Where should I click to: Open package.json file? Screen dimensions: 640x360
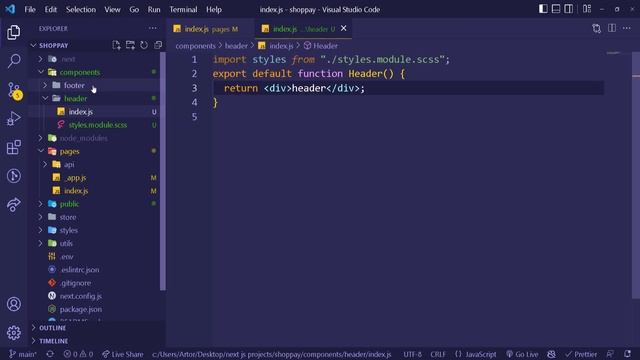coord(81,309)
